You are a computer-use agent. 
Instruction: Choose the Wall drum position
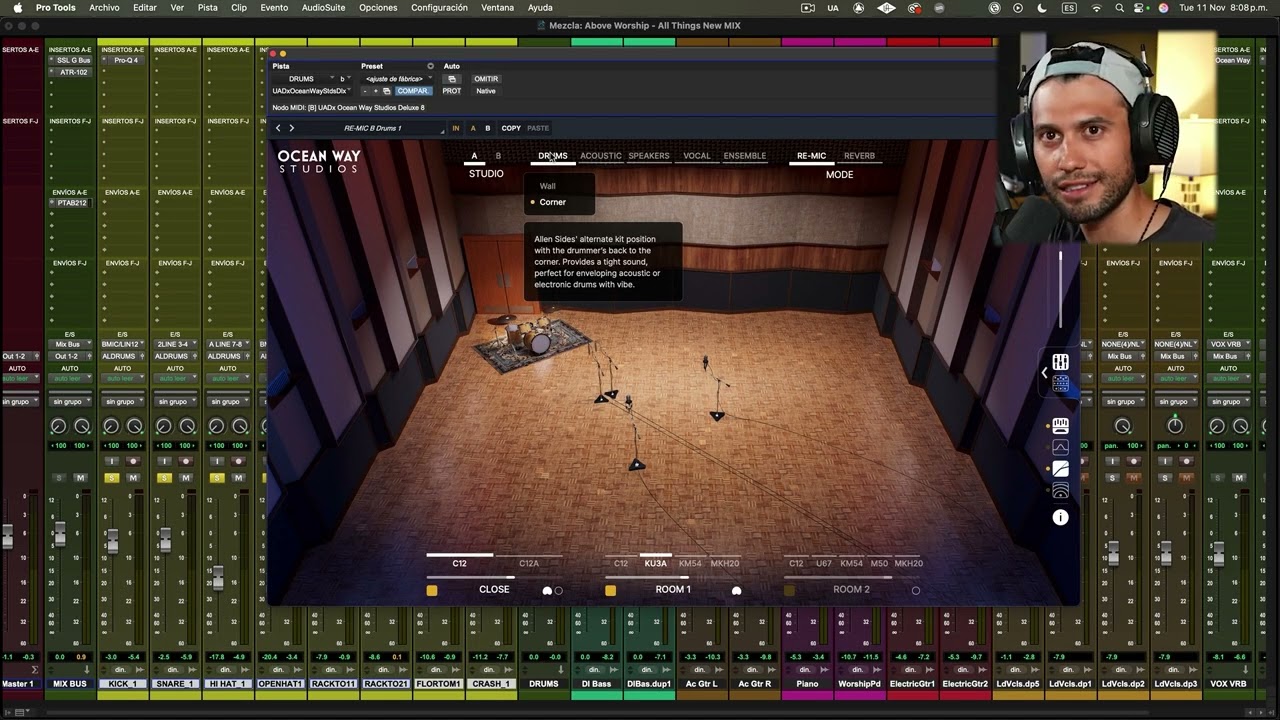(548, 186)
